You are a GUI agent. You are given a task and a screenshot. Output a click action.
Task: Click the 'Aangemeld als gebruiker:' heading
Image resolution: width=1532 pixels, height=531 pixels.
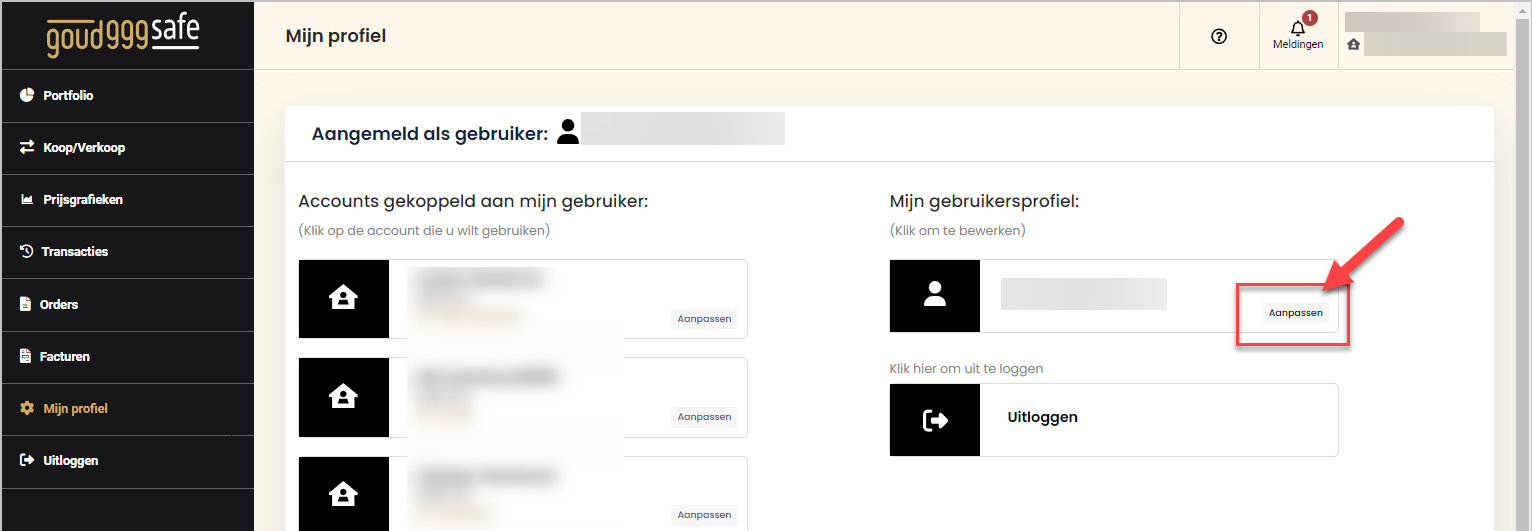(x=430, y=134)
